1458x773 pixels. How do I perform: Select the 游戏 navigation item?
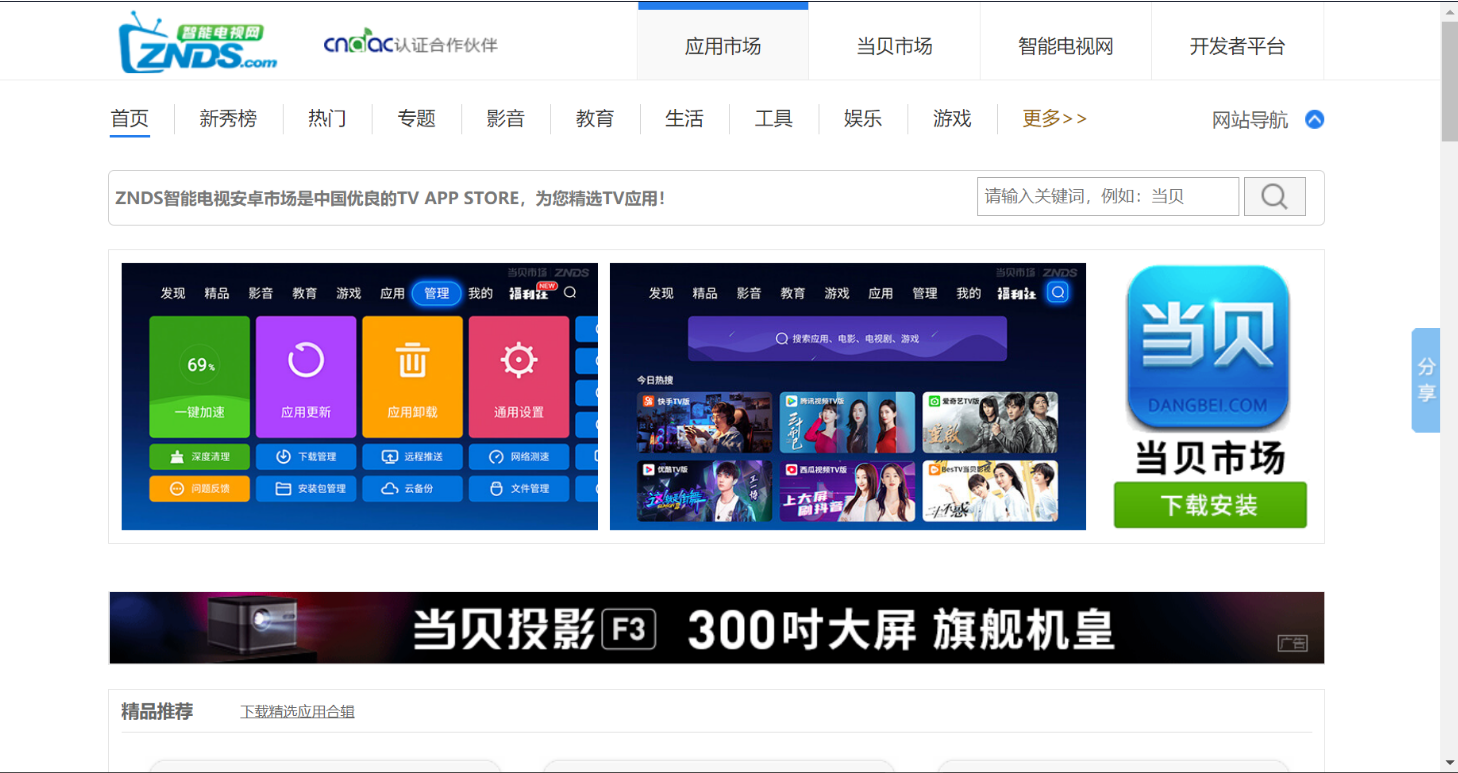tap(952, 119)
